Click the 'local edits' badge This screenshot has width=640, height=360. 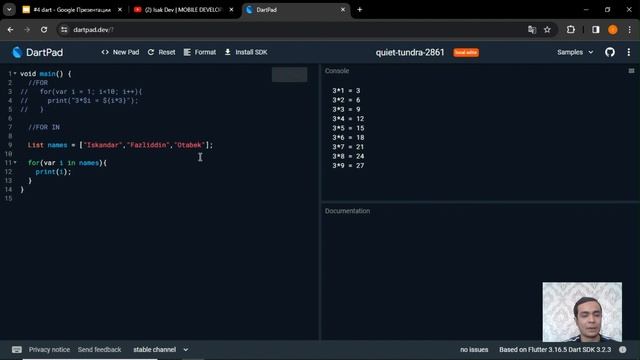[x=466, y=53]
